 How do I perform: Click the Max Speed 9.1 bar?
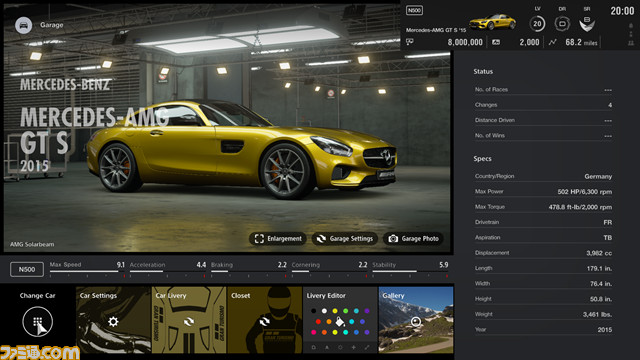[x=87, y=269]
